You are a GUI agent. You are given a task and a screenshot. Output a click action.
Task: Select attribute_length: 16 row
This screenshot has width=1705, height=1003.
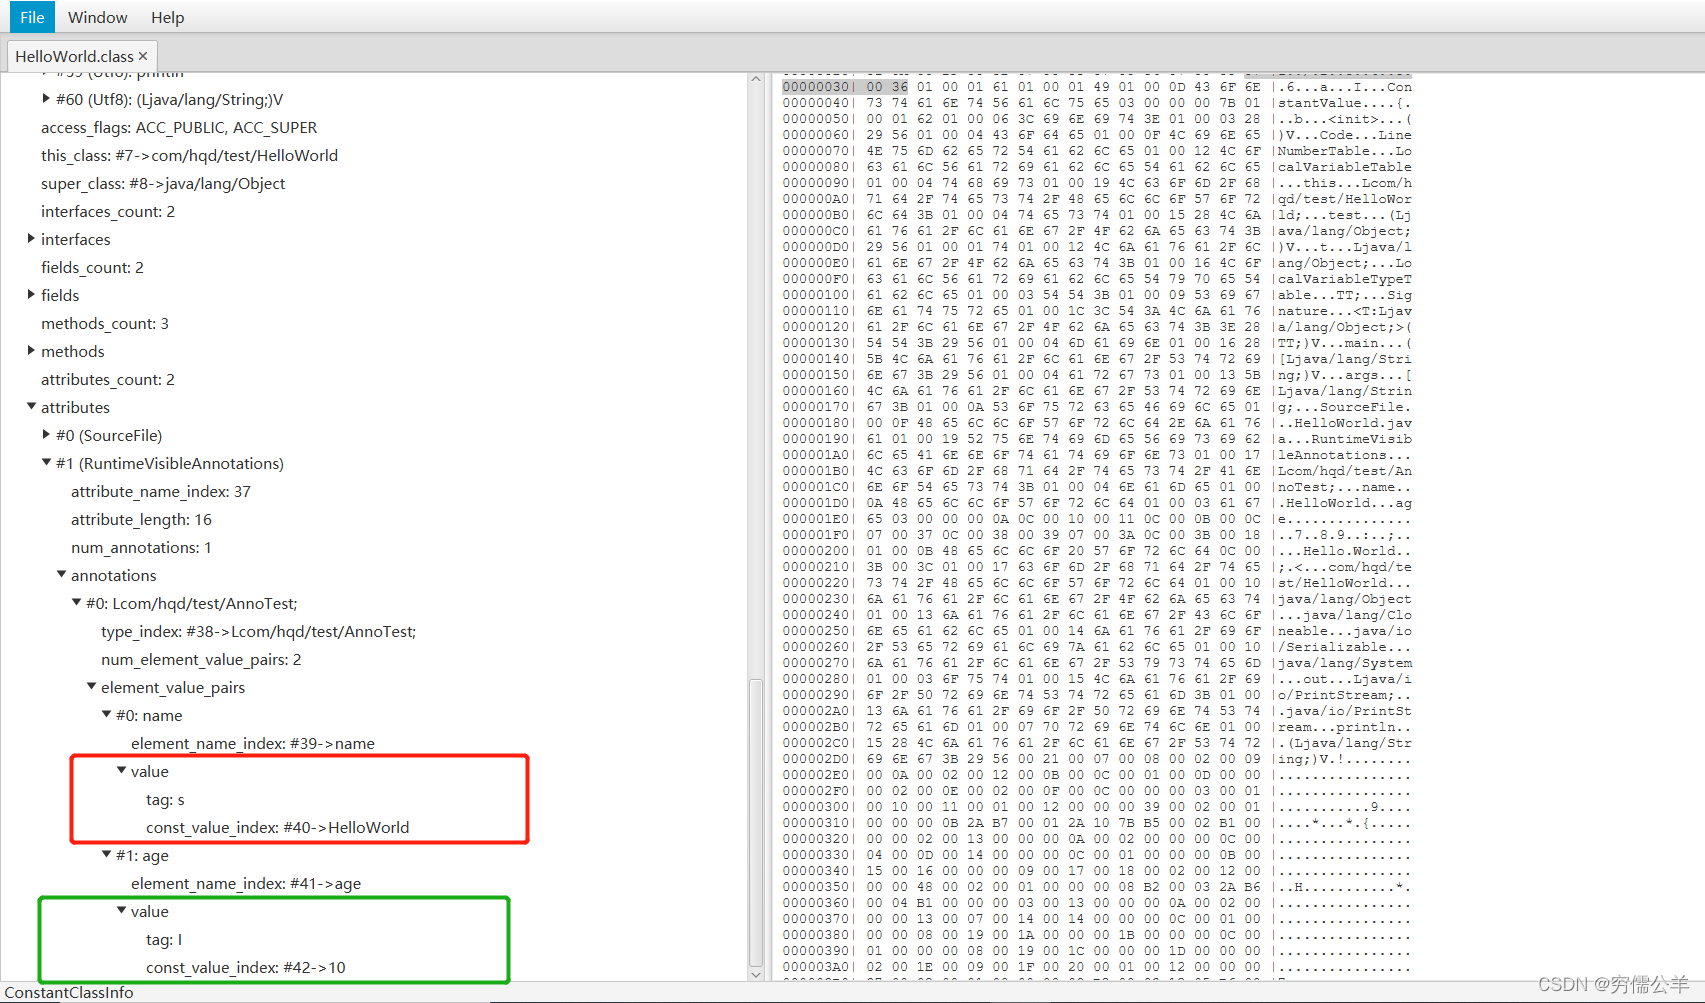tap(141, 519)
